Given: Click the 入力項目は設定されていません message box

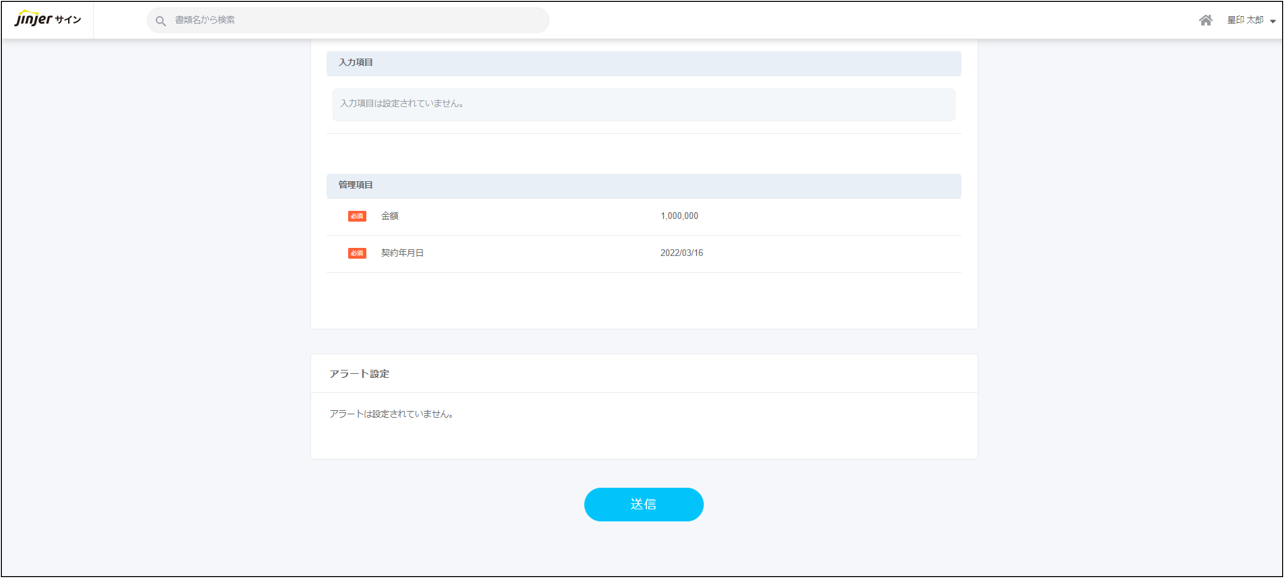Looking at the screenshot, I should (x=643, y=104).
